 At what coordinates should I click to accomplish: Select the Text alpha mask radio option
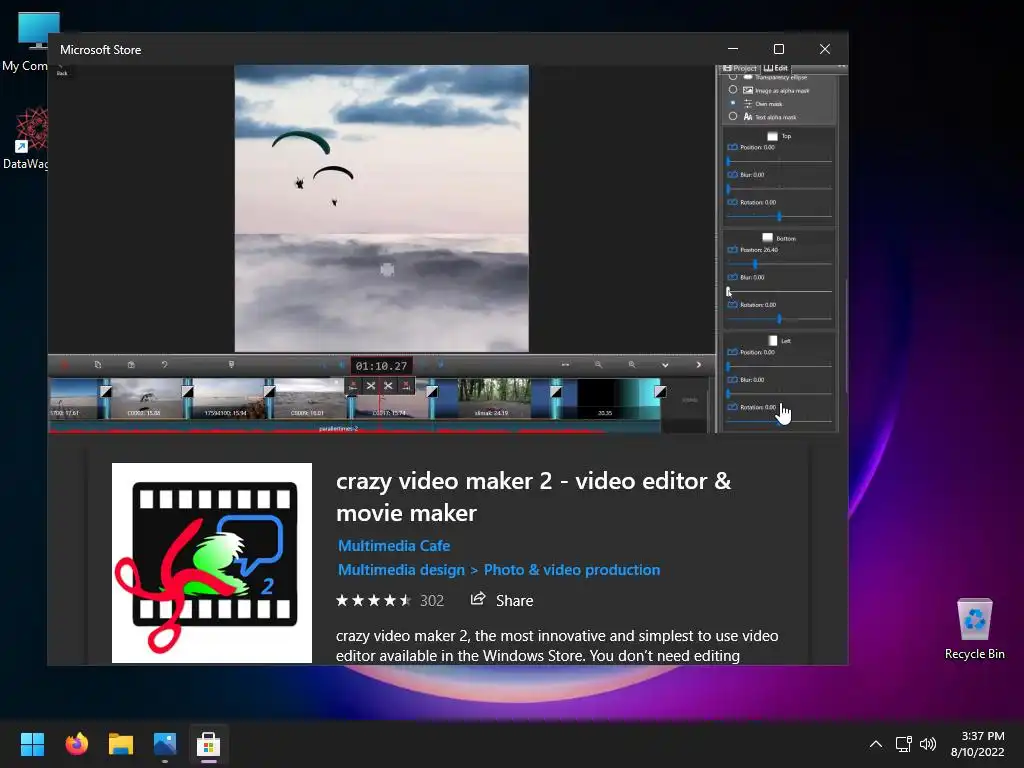(733, 116)
